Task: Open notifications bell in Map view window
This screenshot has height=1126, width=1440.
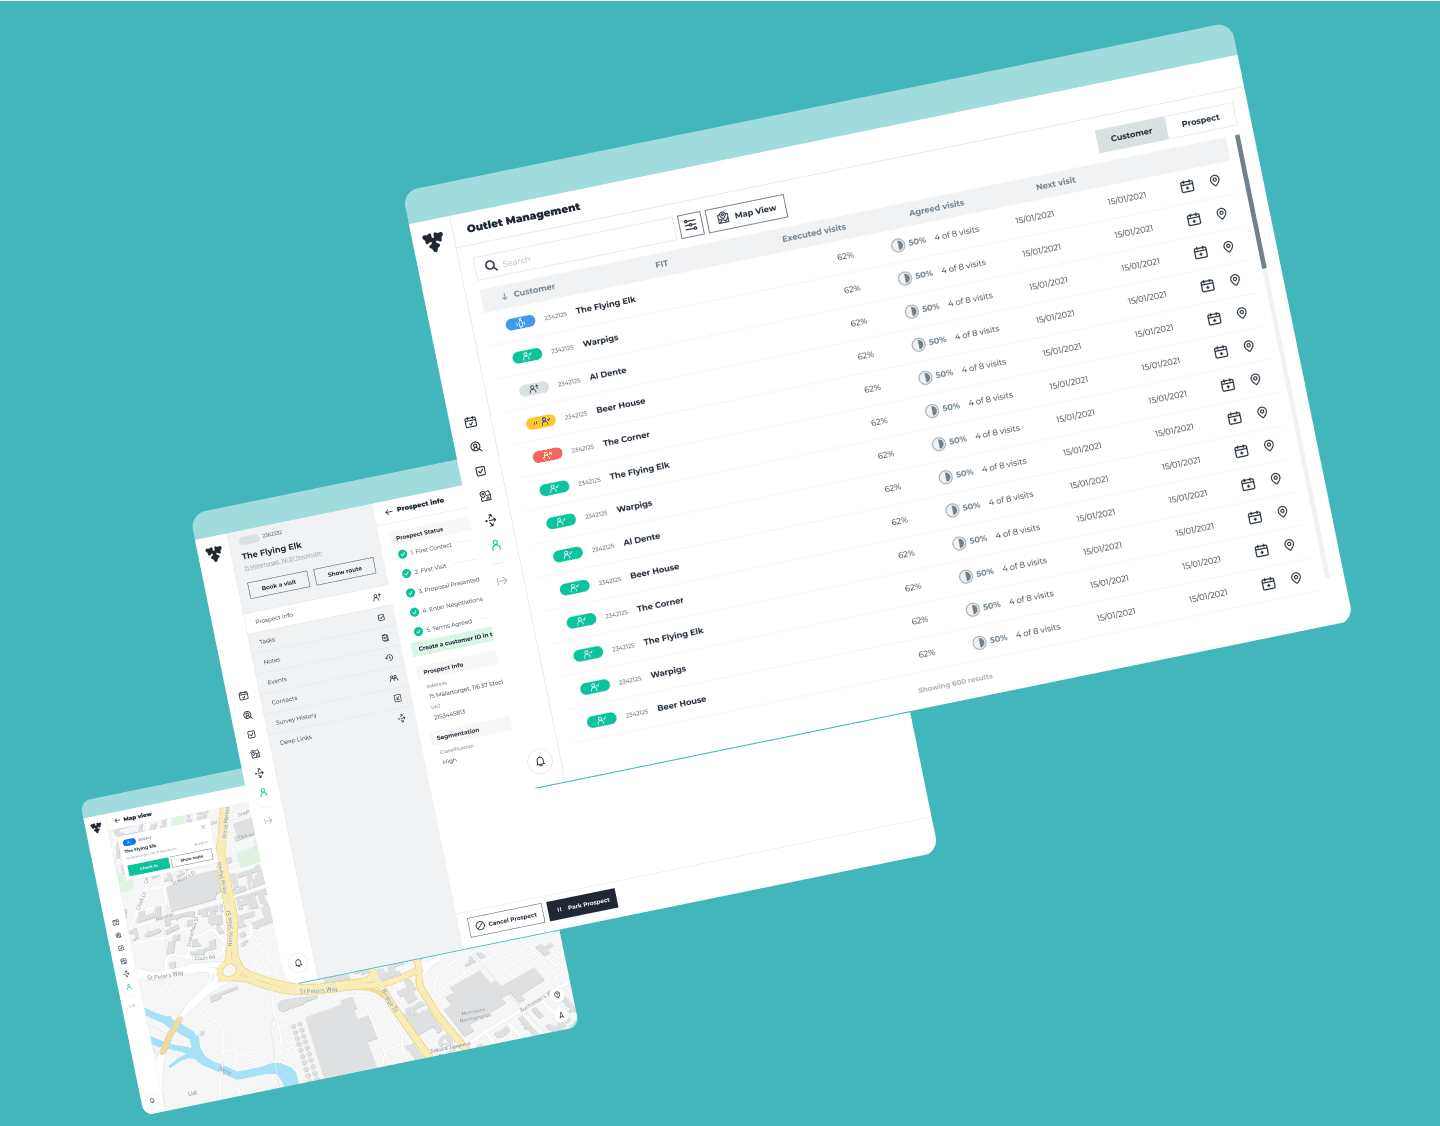Action: pos(152,1100)
